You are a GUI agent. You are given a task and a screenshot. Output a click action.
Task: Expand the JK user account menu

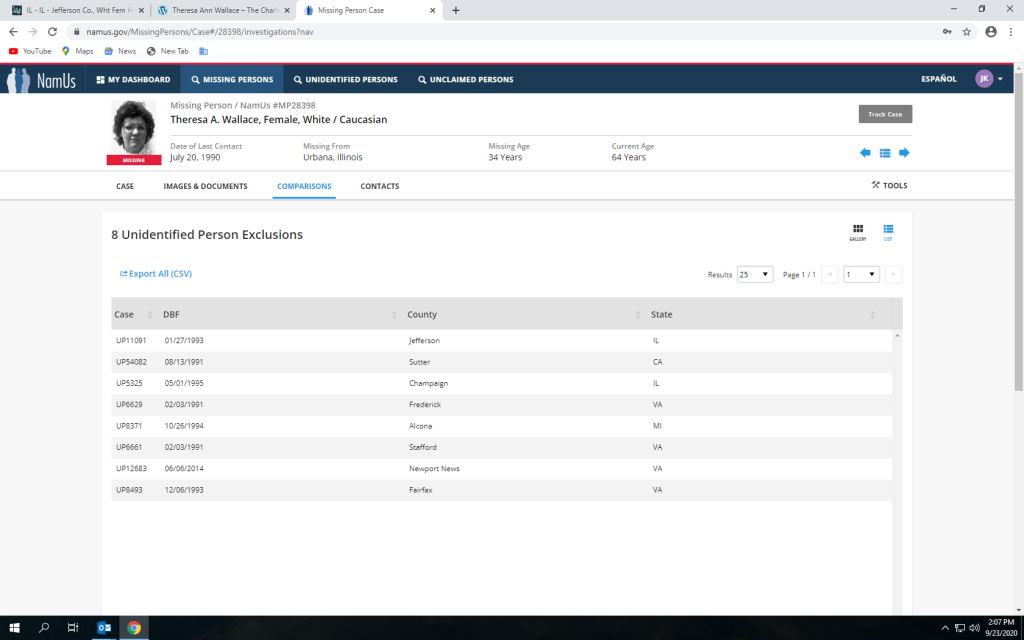(989, 79)
